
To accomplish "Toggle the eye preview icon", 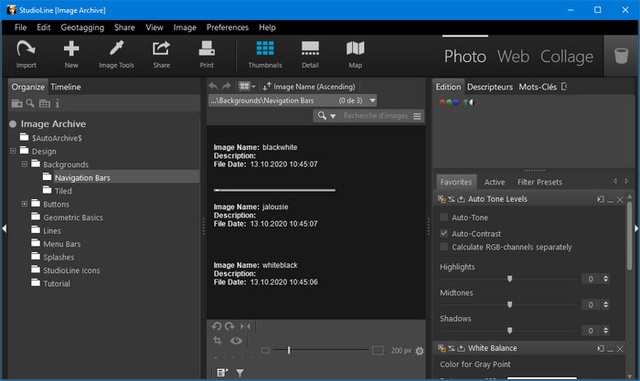I will coord(236,340).
